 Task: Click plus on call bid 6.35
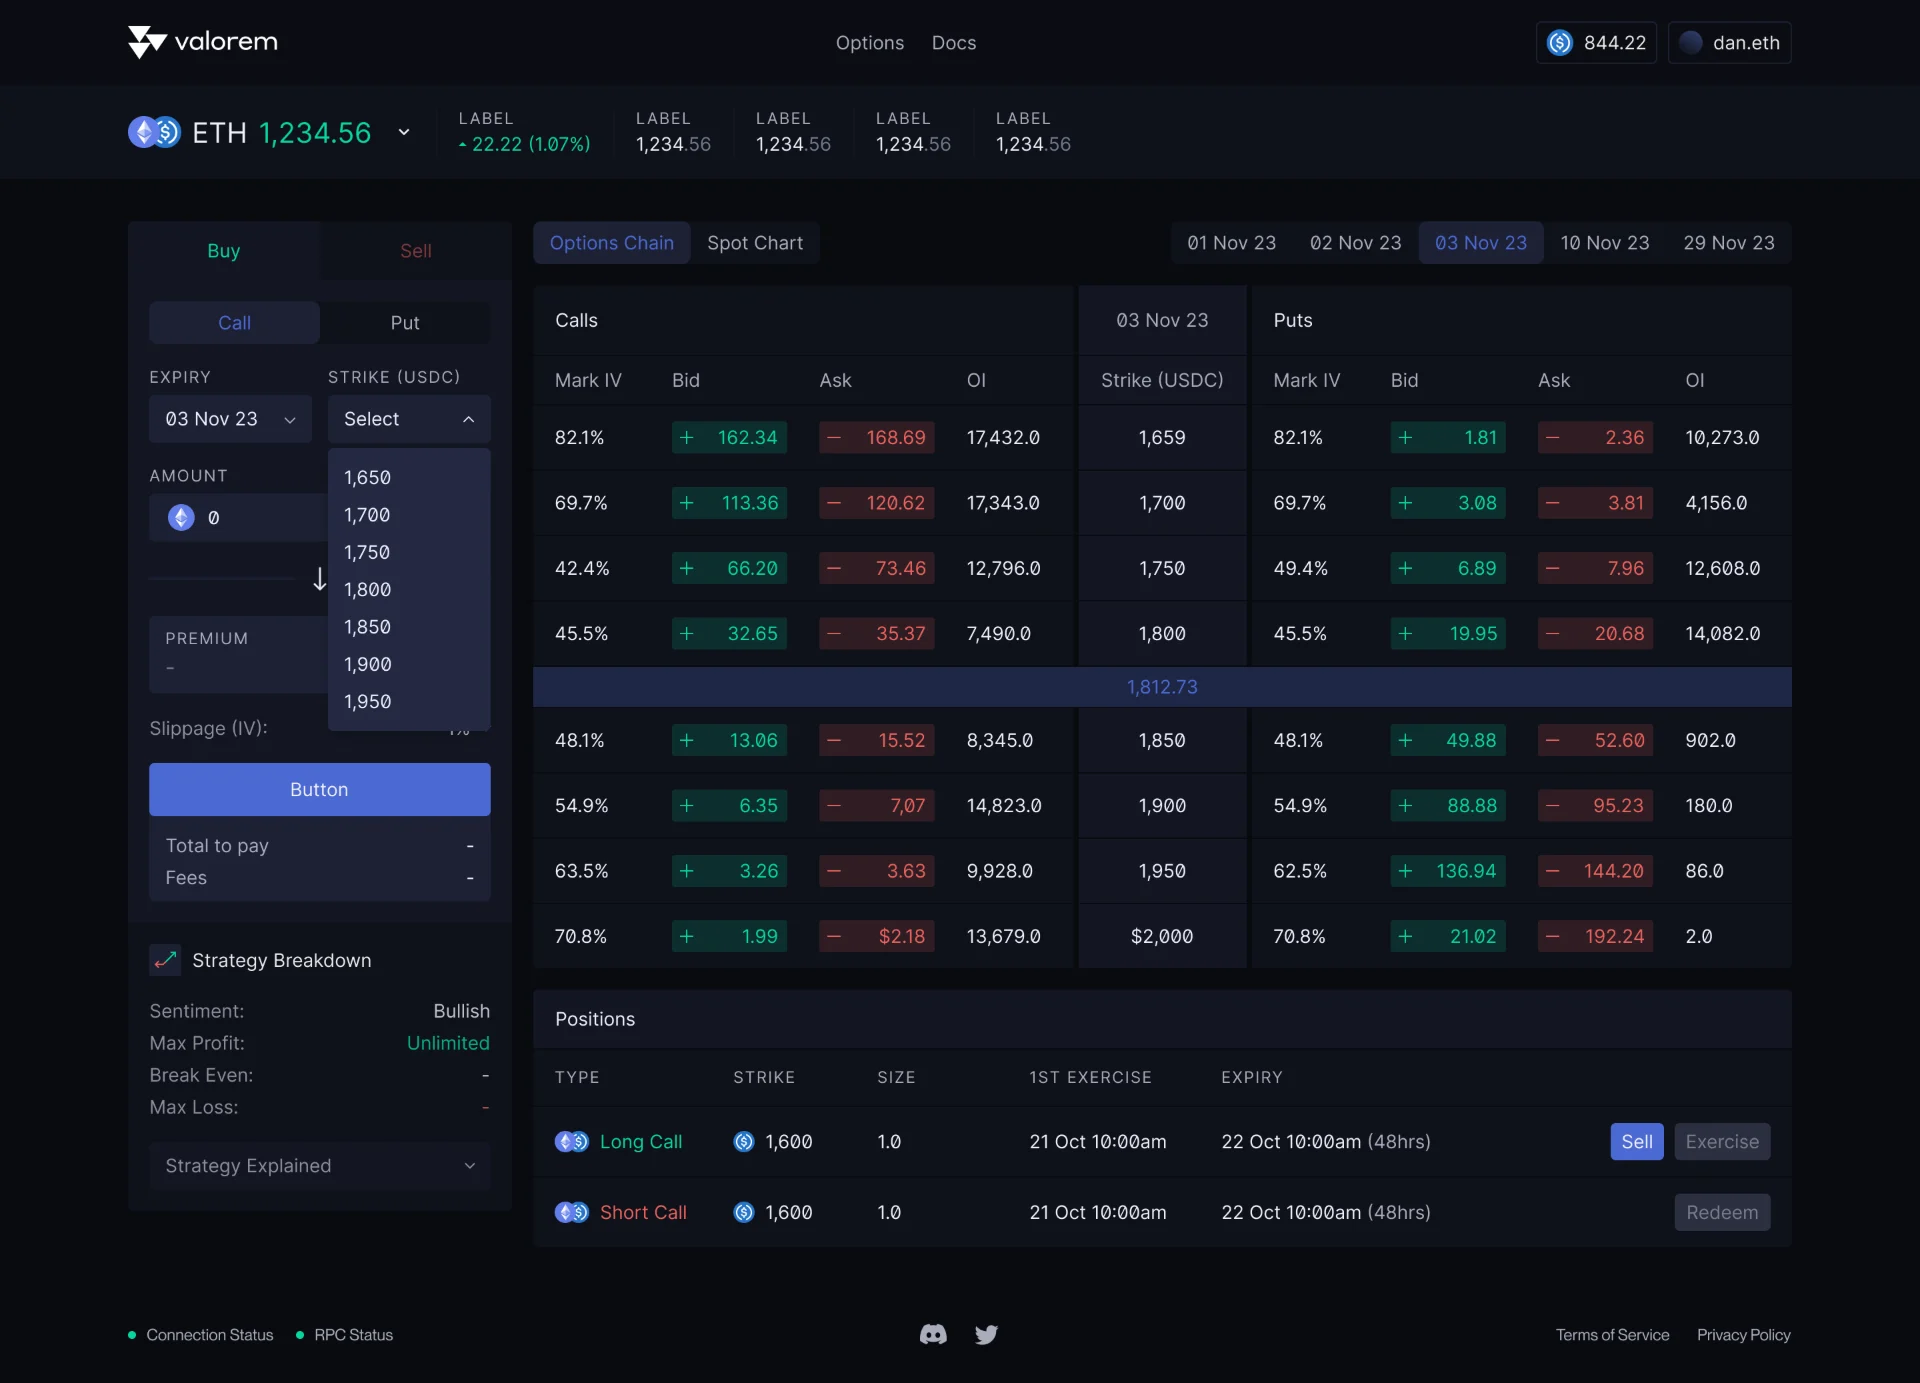687,805
